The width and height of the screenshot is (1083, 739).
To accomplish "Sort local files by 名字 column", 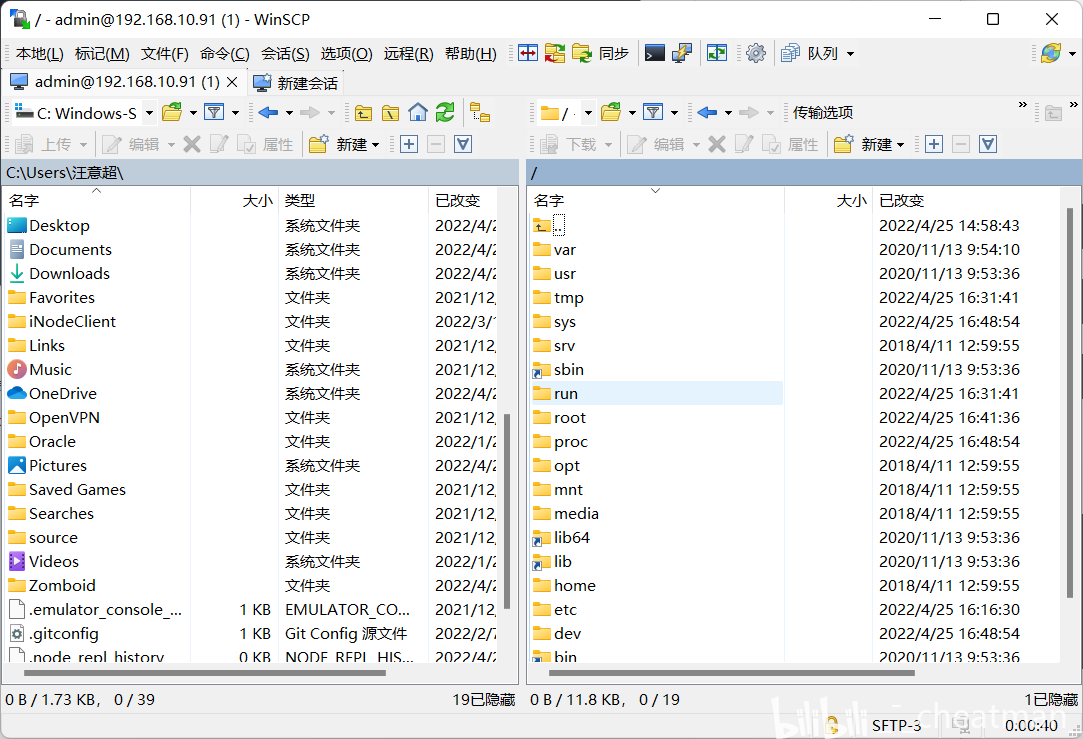I will [x=97, y=200].
